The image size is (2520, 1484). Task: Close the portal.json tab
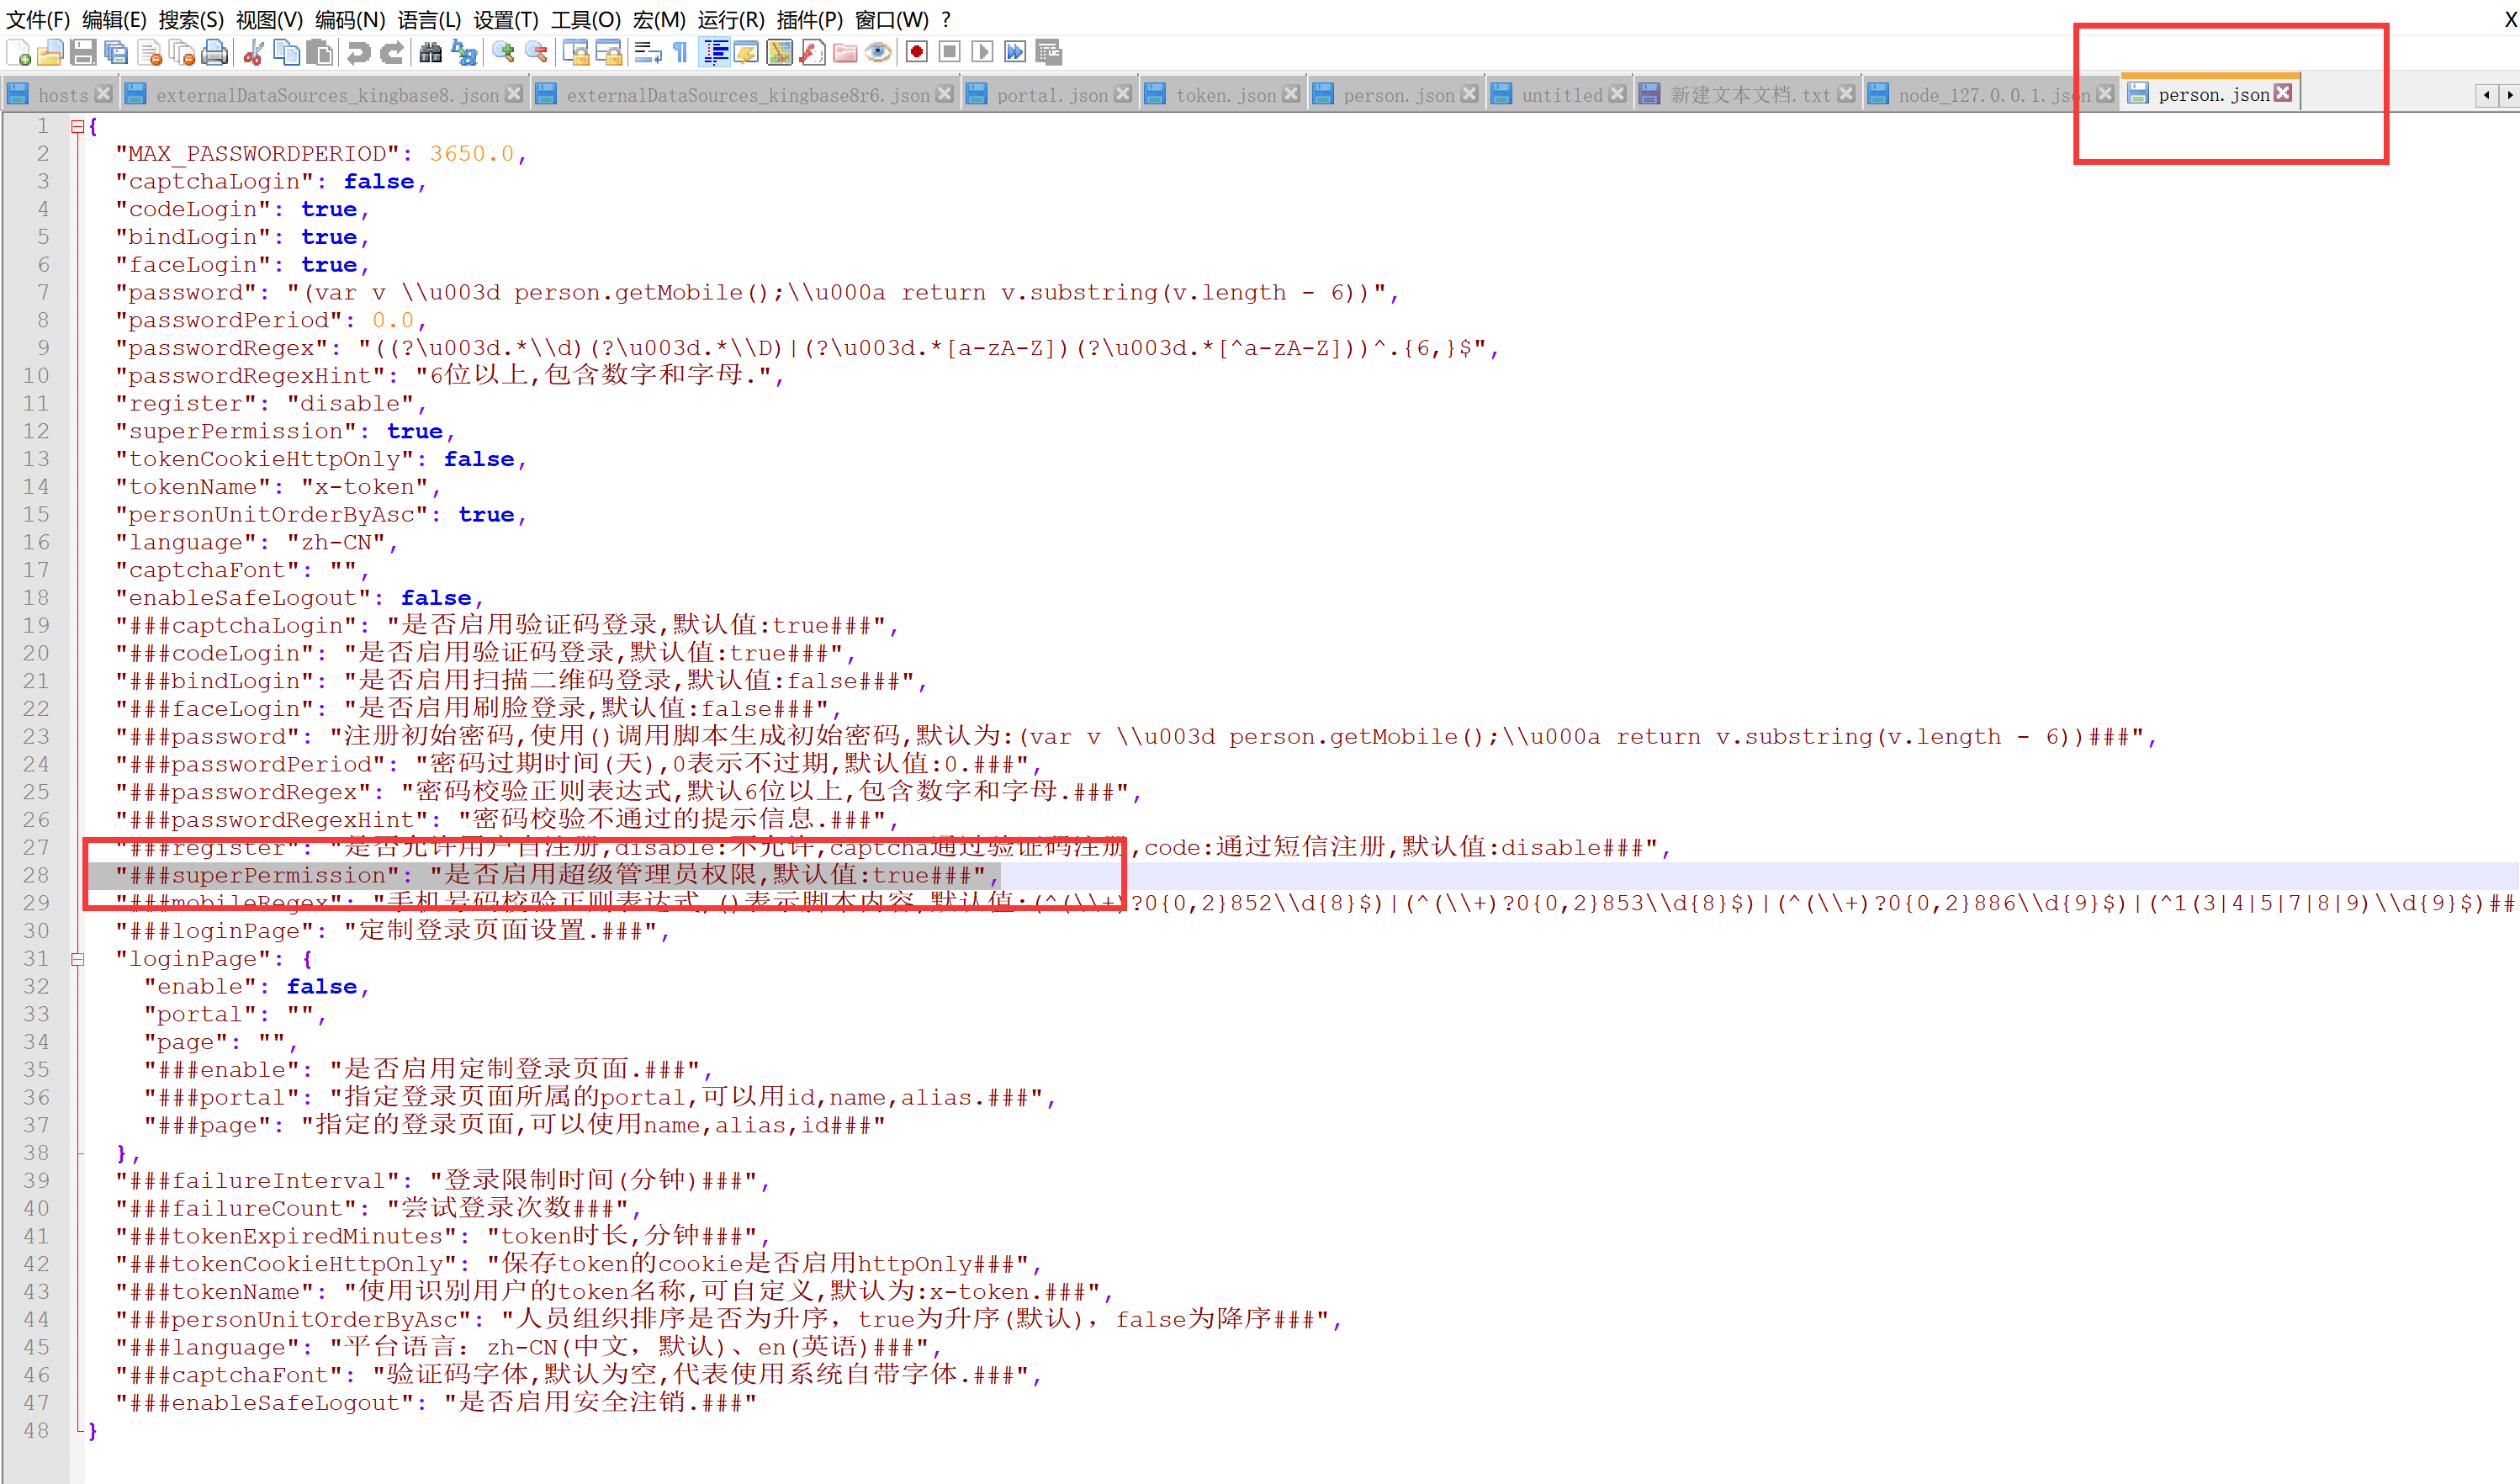1122,94
